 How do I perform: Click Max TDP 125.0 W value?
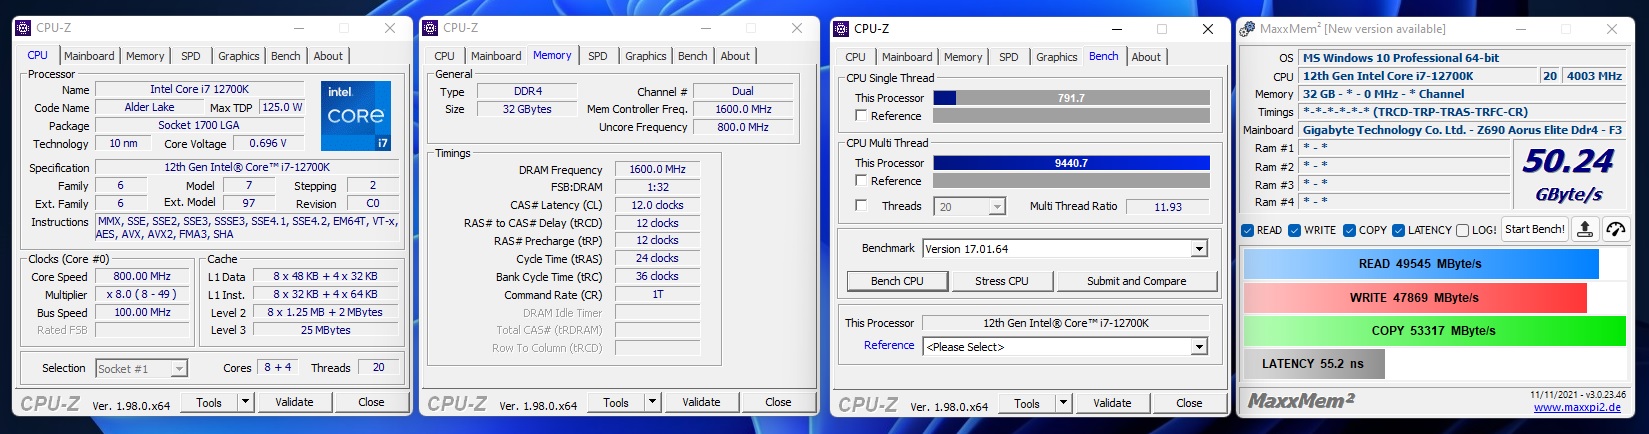[282, 107]
